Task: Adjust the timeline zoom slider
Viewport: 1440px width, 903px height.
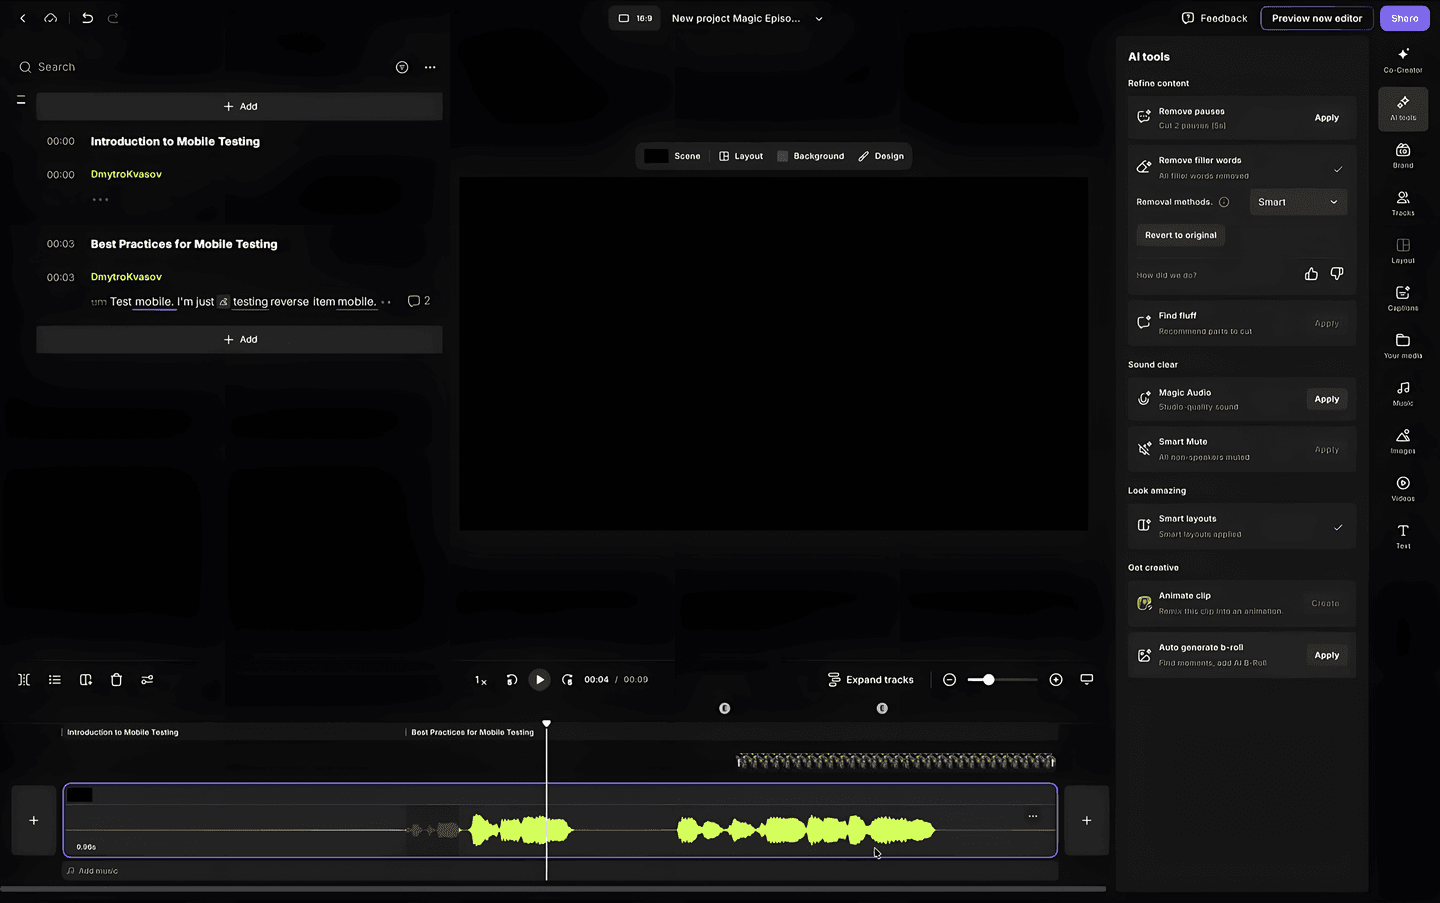Action: [x=989, y=679]
